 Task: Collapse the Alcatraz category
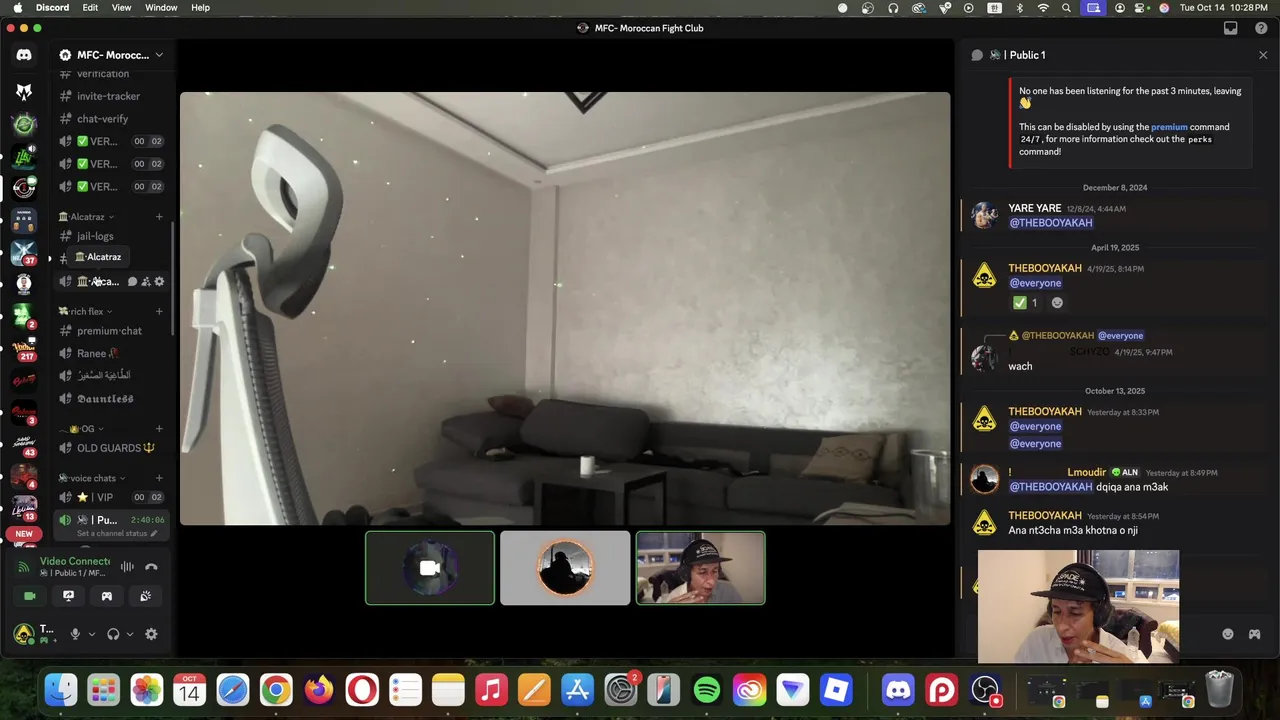tap(86, 217)
